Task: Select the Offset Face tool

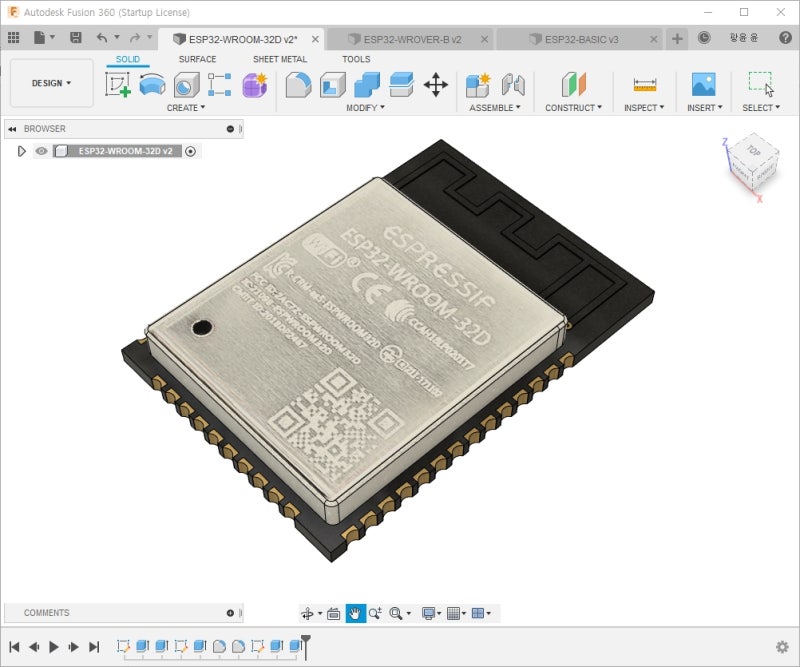Action: [x=402, y=84]
